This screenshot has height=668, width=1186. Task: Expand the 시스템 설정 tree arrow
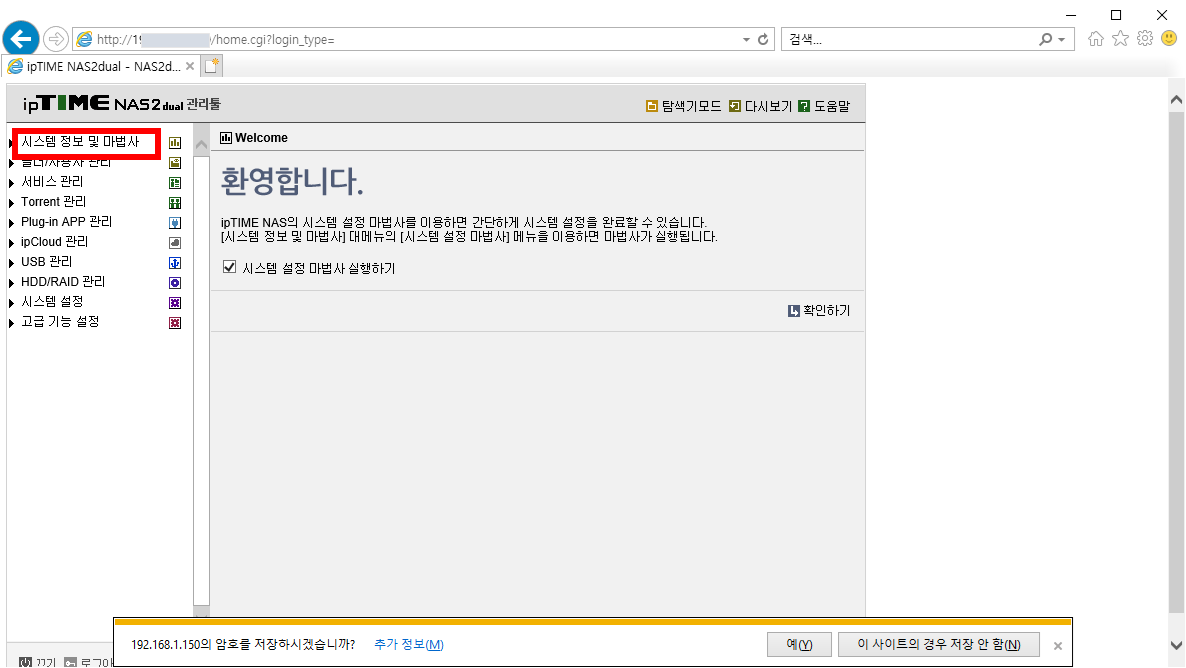11,303
